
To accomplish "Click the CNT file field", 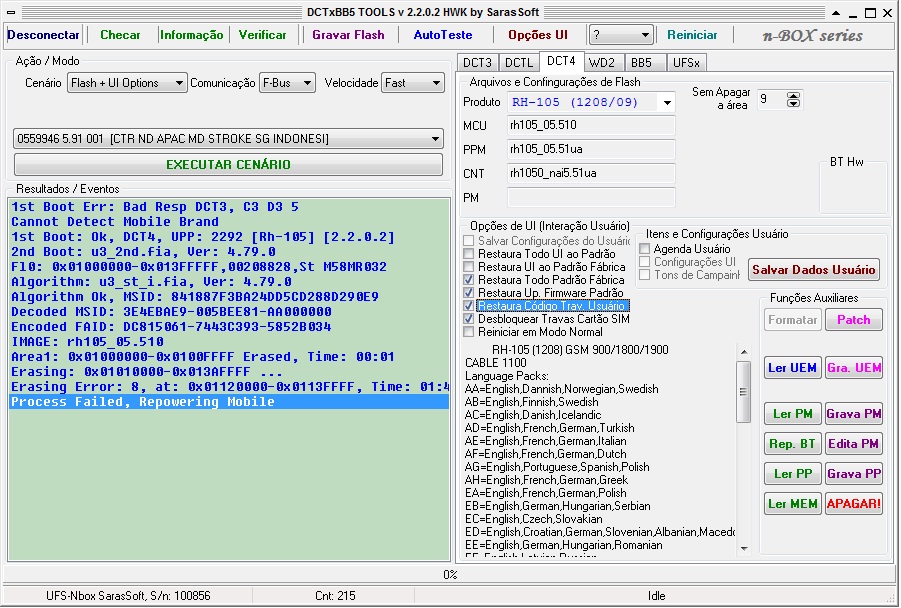I will tap(591, 174).
